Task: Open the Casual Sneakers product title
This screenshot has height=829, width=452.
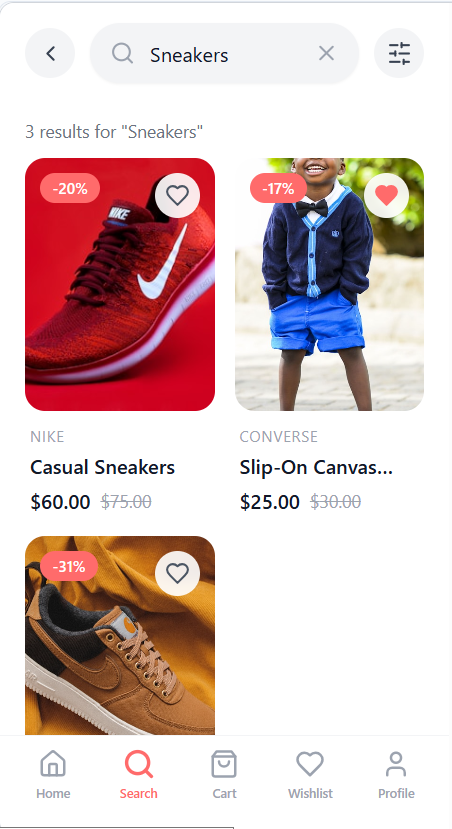Action: click(x=103, y=467)
